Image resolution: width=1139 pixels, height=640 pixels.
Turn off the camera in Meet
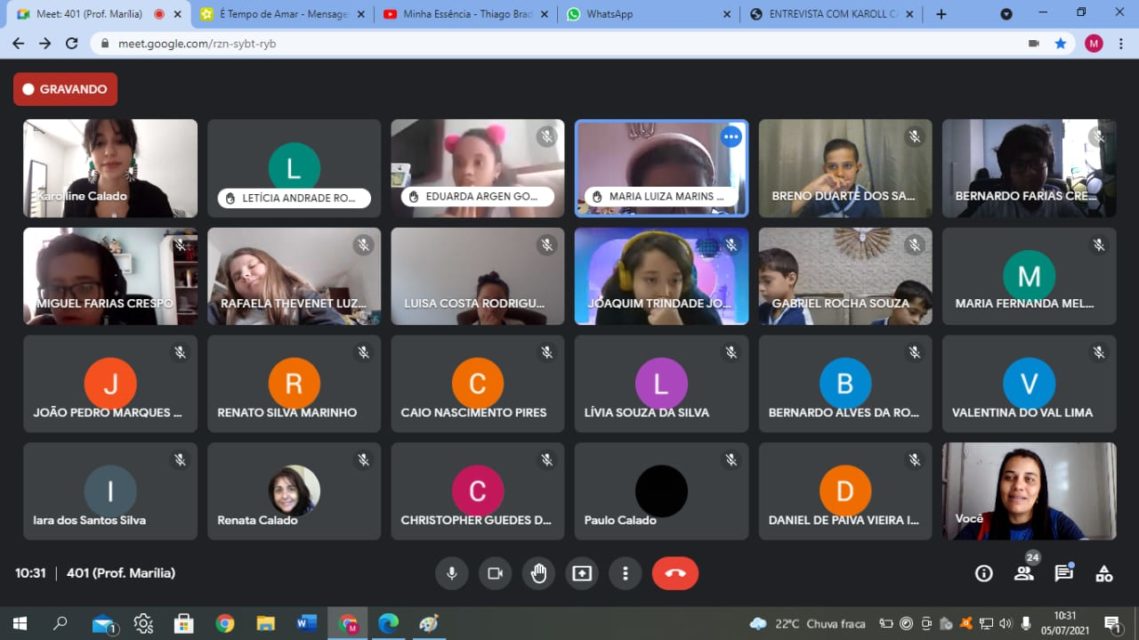click(495, 573)
